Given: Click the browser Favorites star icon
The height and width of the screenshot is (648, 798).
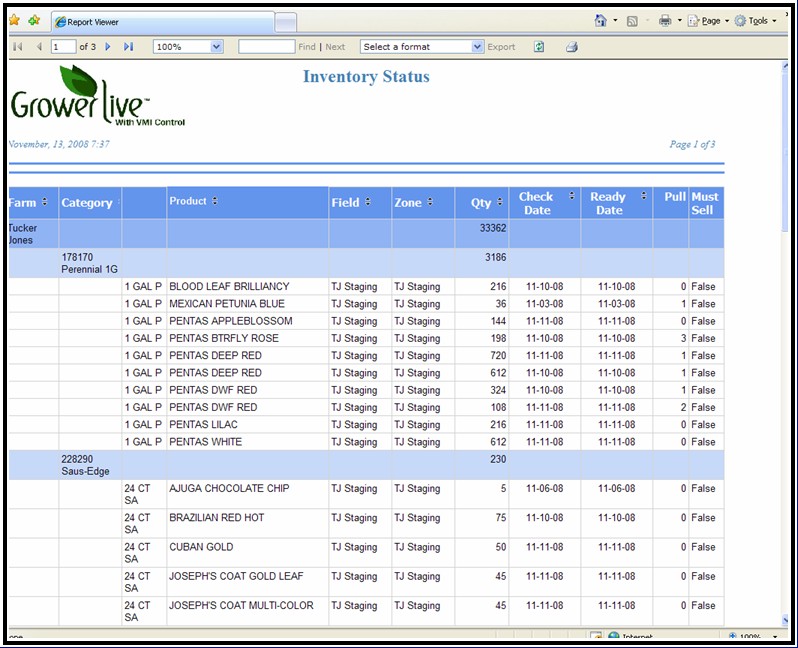Looking at the screenshot, I should [14, 20].
